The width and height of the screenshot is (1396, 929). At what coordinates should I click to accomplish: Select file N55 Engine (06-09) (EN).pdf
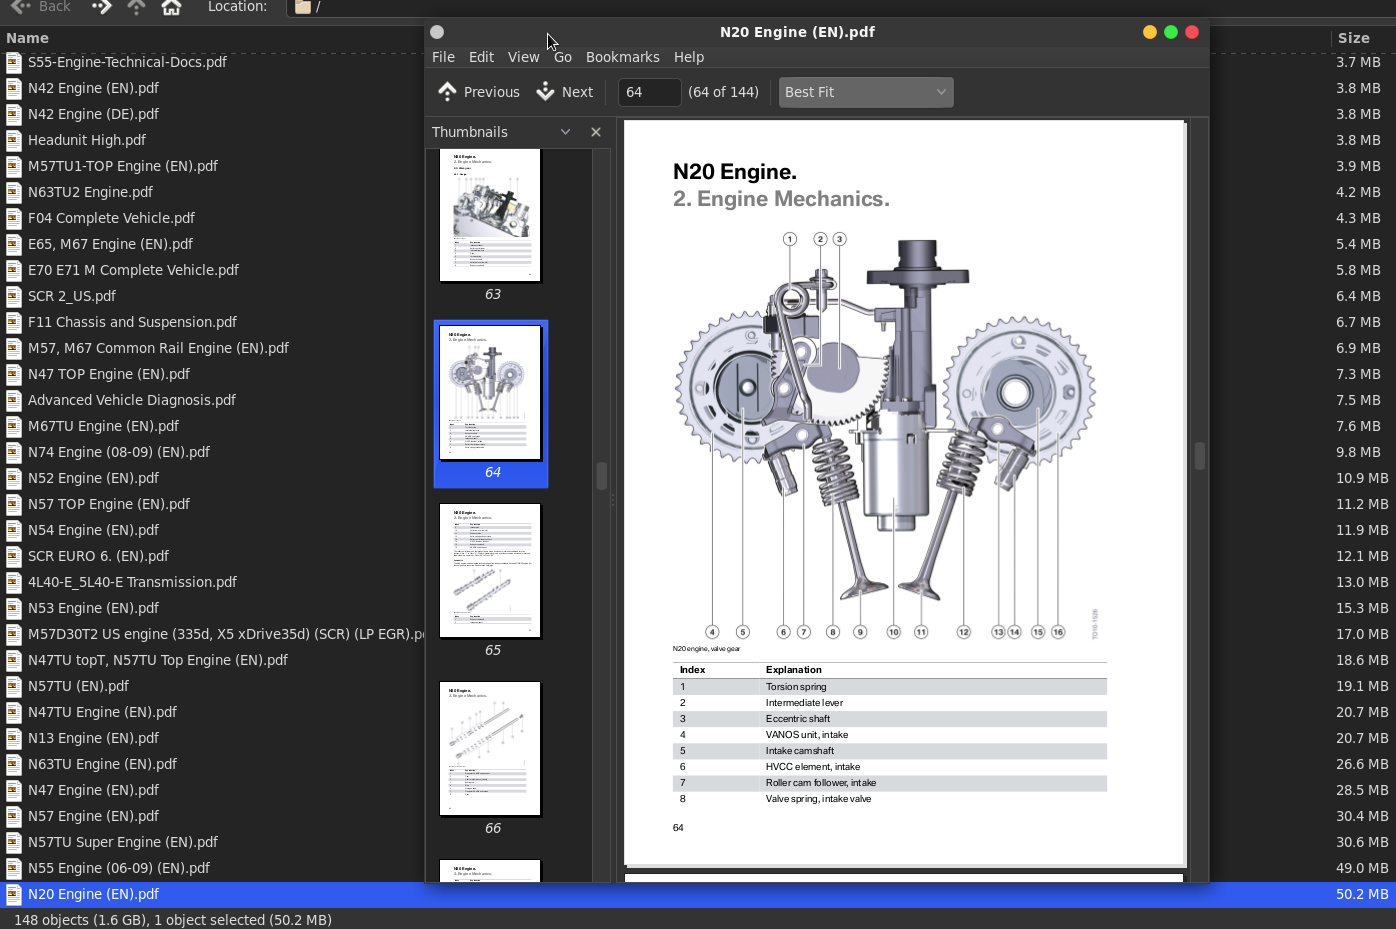pos(119,868)
